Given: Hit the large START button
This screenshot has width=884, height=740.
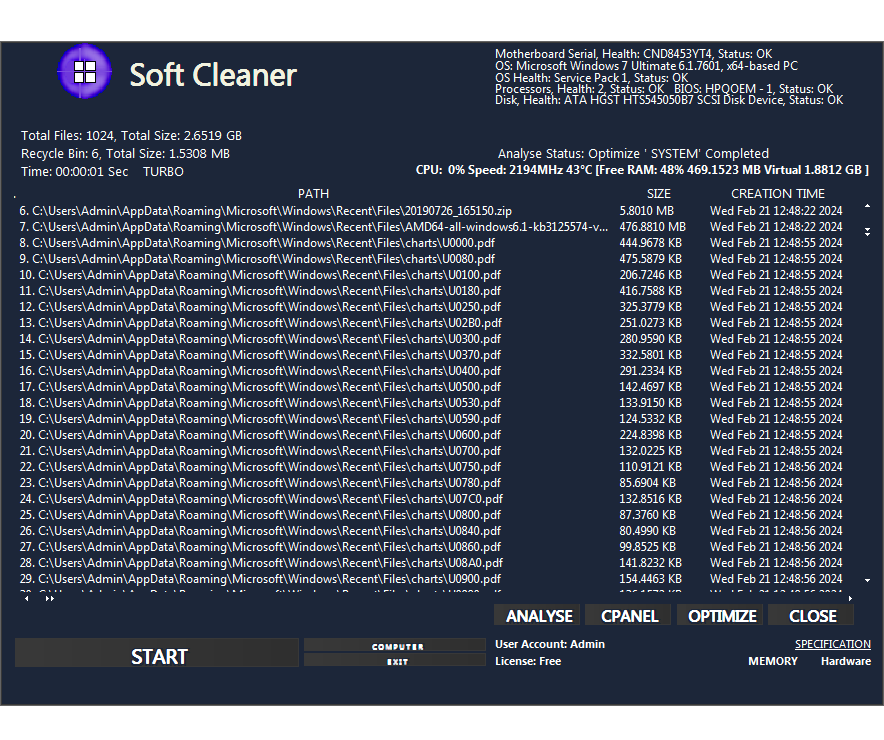Looking at the screenshot, I should click(157, 654).
